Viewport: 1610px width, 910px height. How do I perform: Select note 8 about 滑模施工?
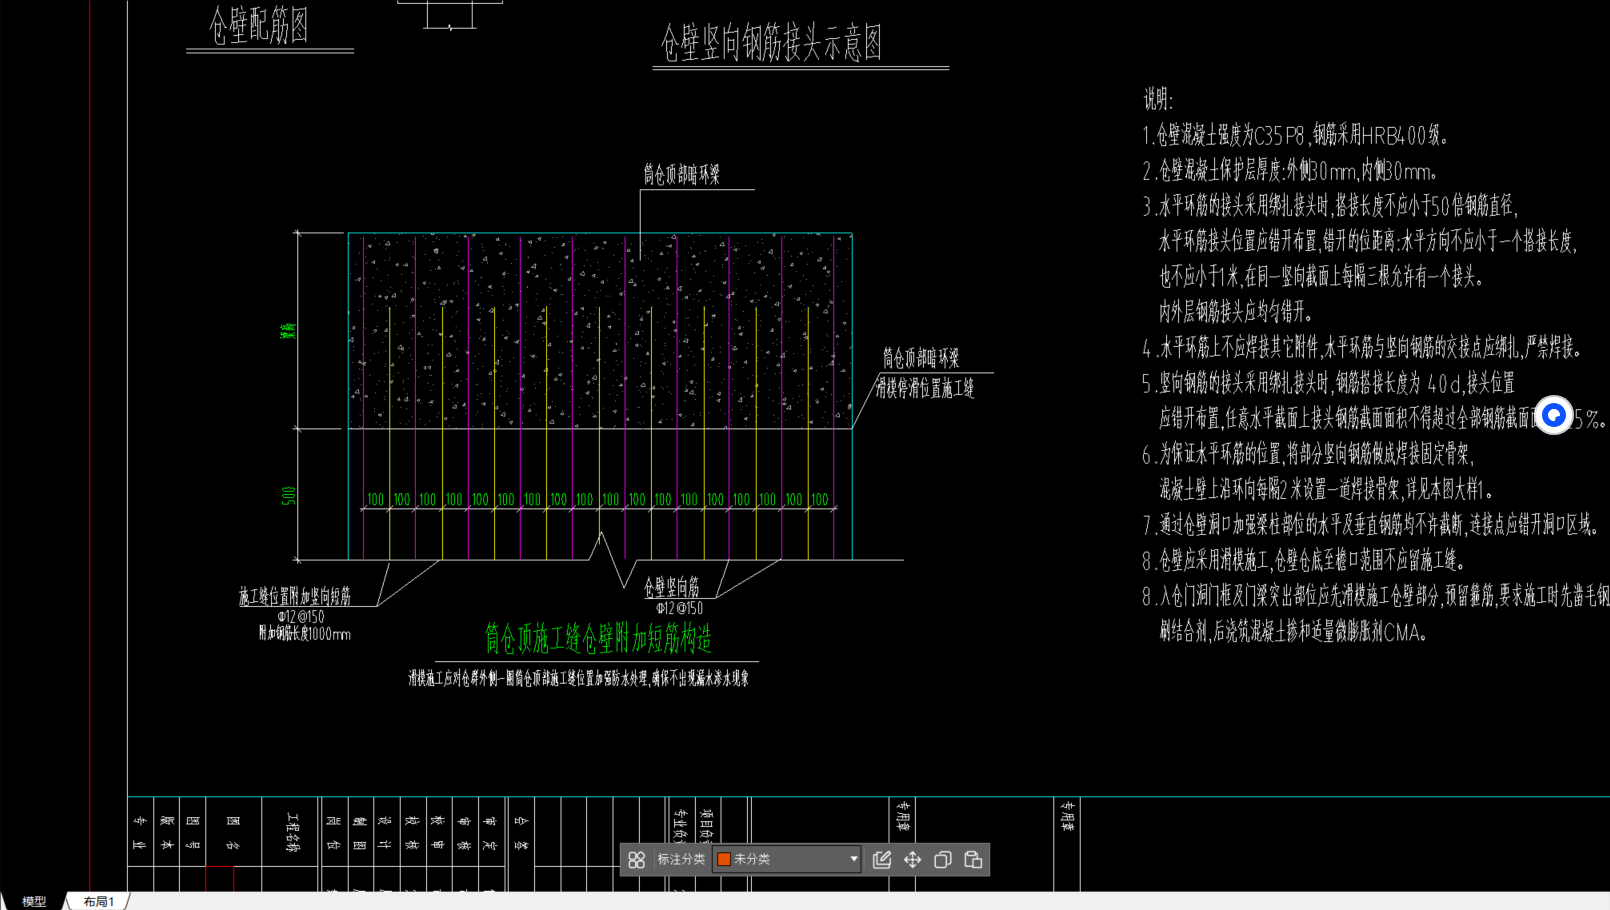[1305, 561]
